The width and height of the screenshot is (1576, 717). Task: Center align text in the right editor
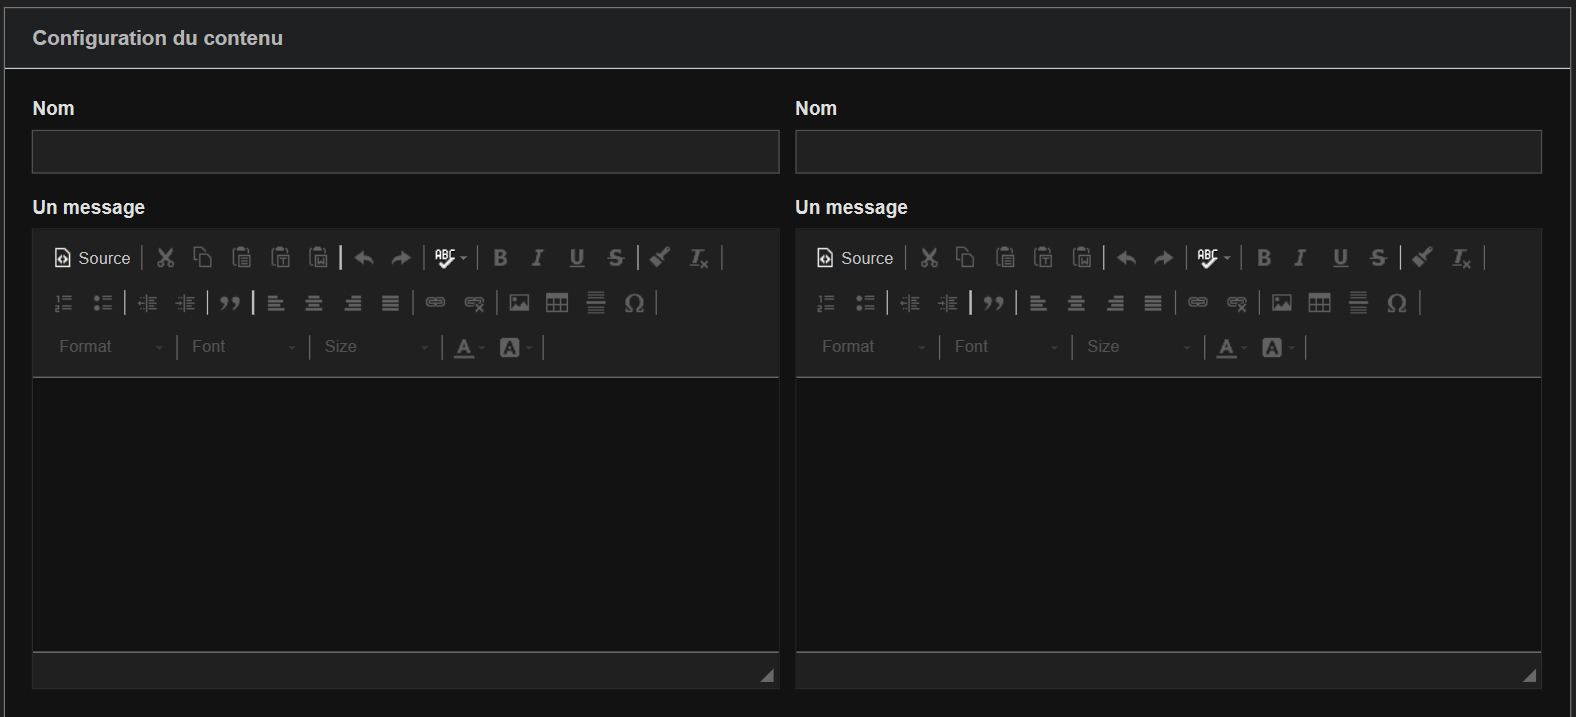(x=1076, y=303)
